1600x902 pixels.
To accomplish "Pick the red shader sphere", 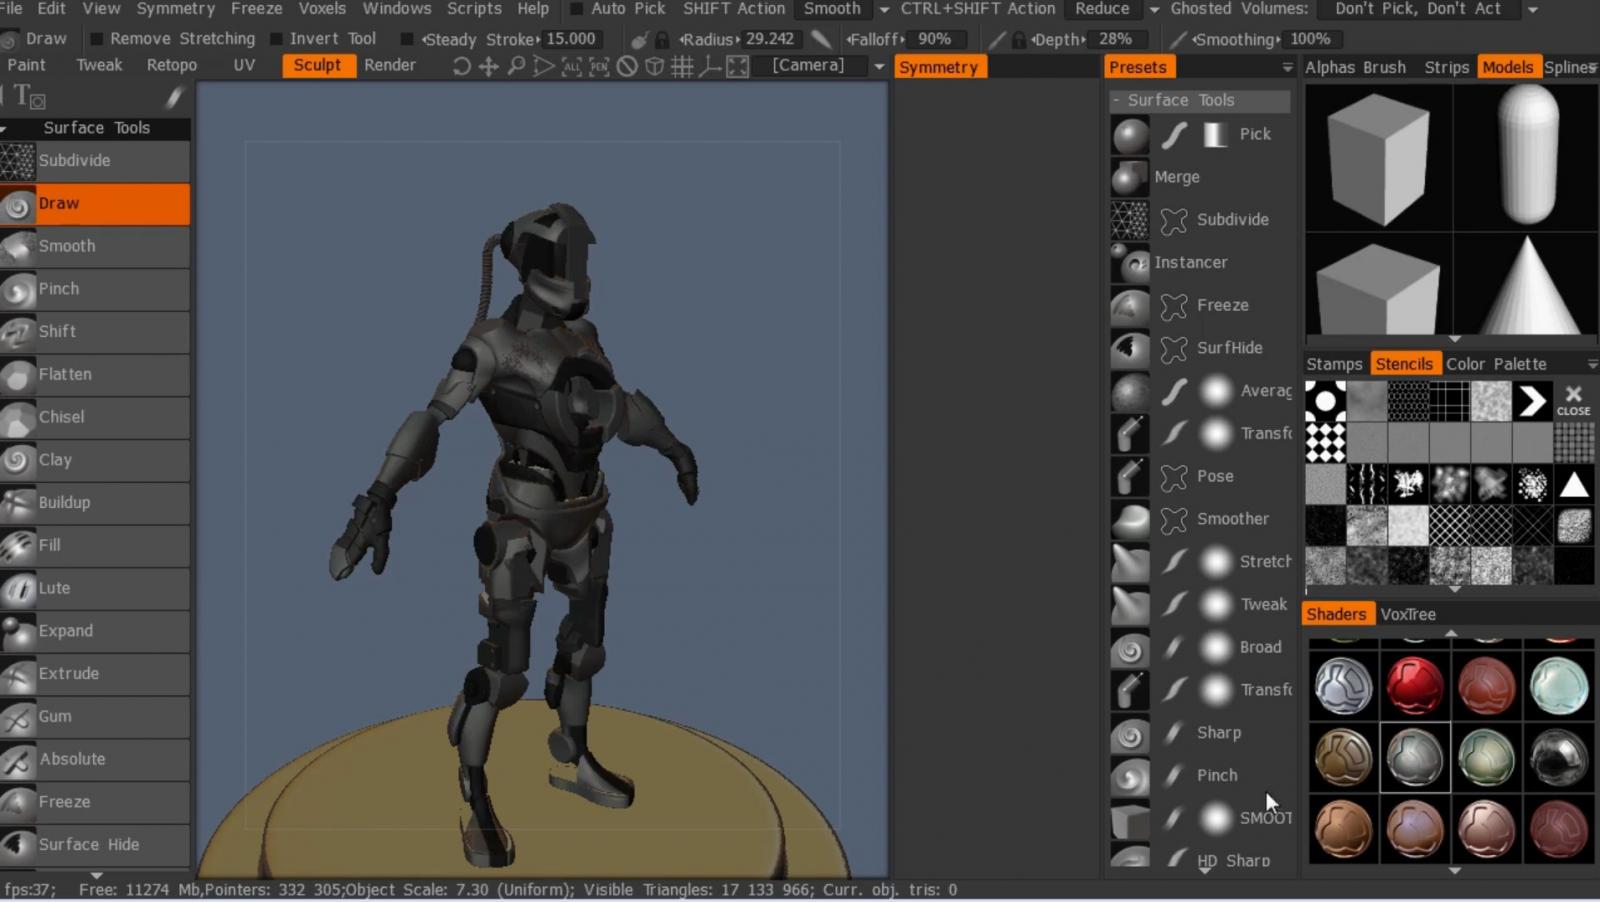I will click(x=1414, y=686).
